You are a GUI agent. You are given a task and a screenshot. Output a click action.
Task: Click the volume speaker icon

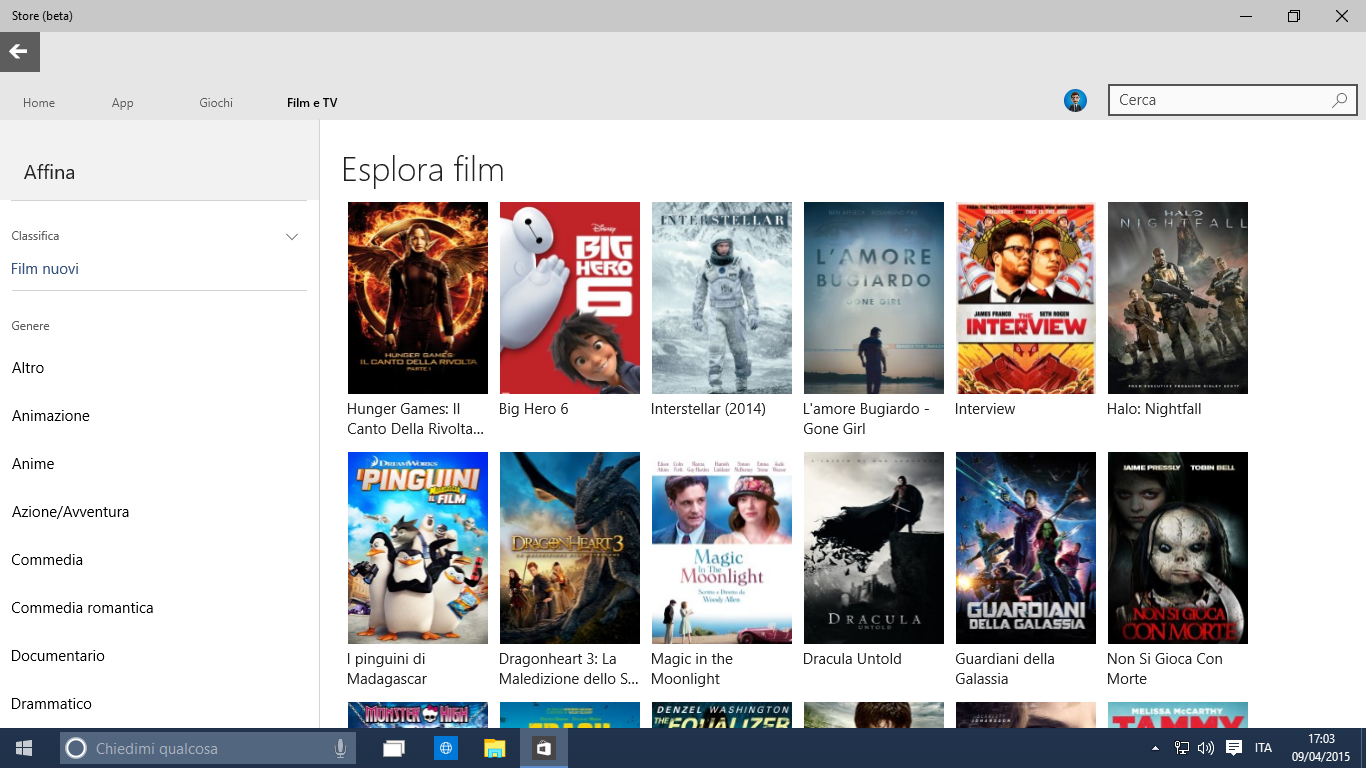(1206, 748)
